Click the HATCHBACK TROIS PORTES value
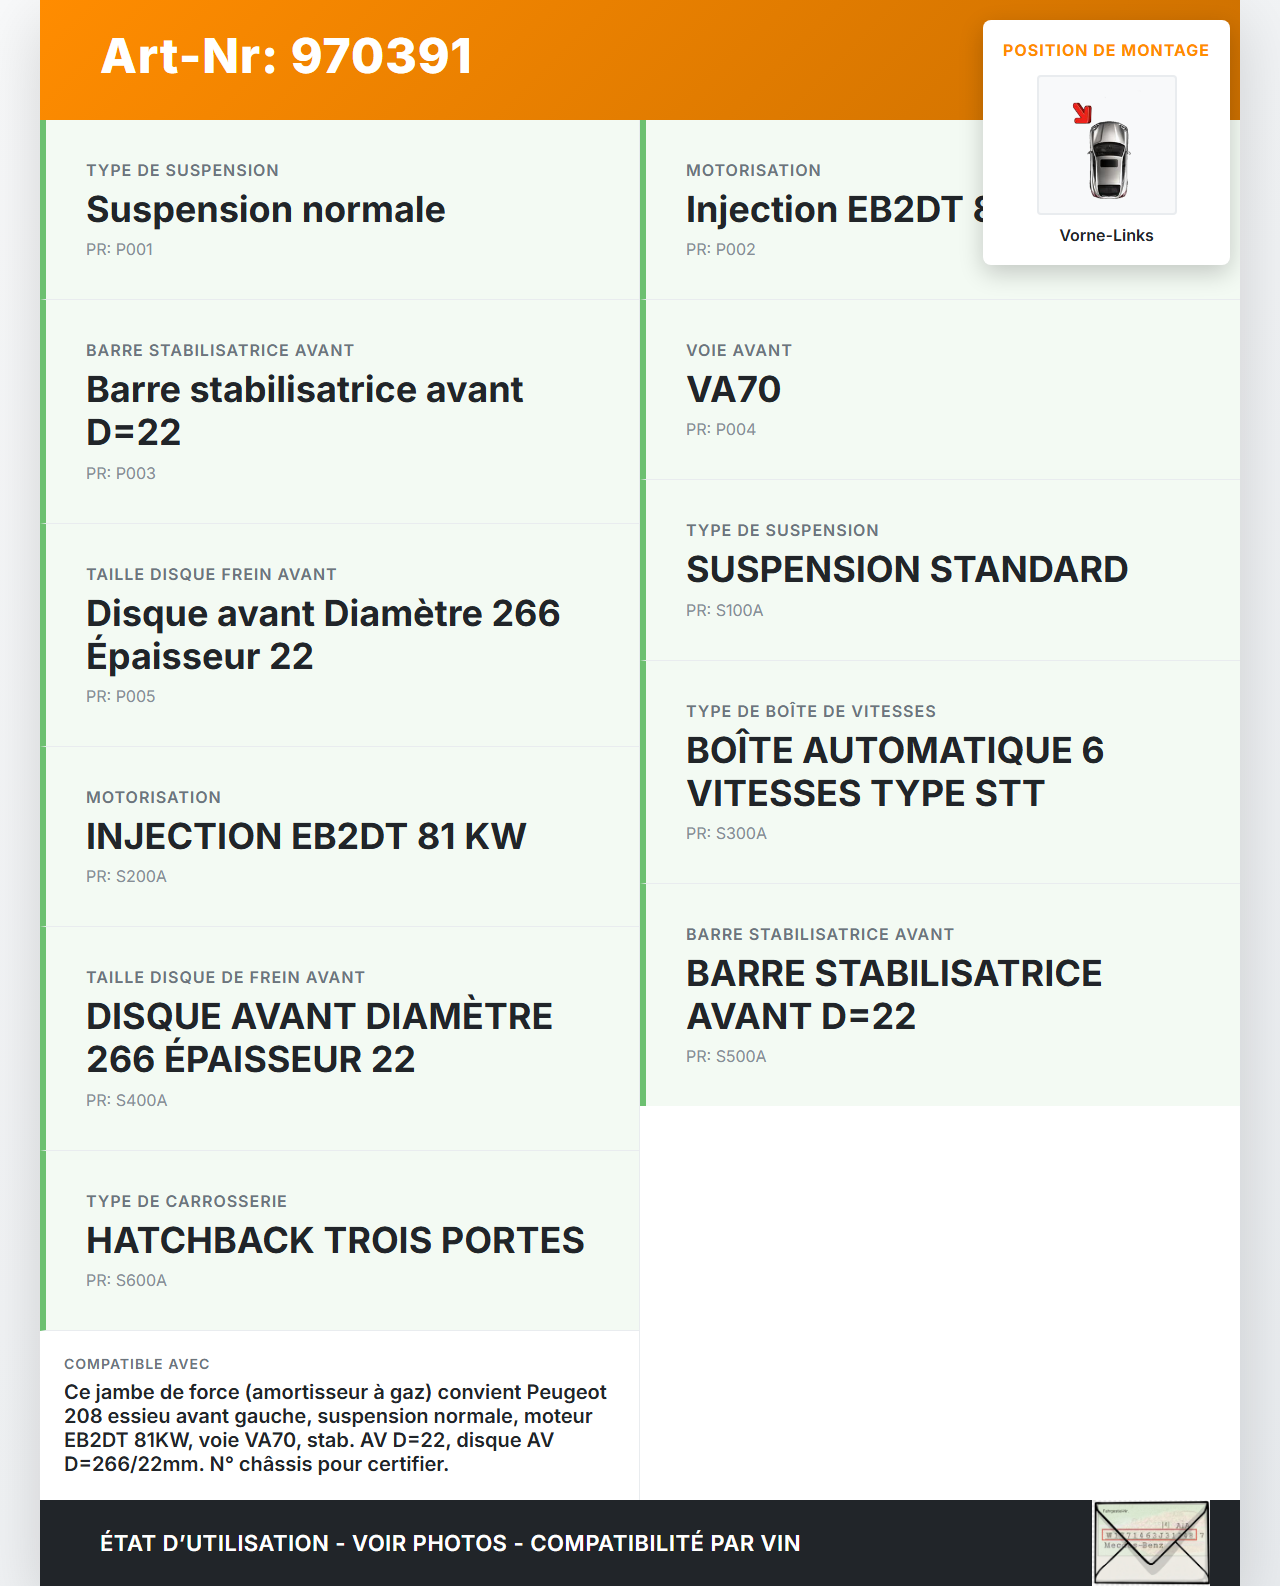 335,1240
